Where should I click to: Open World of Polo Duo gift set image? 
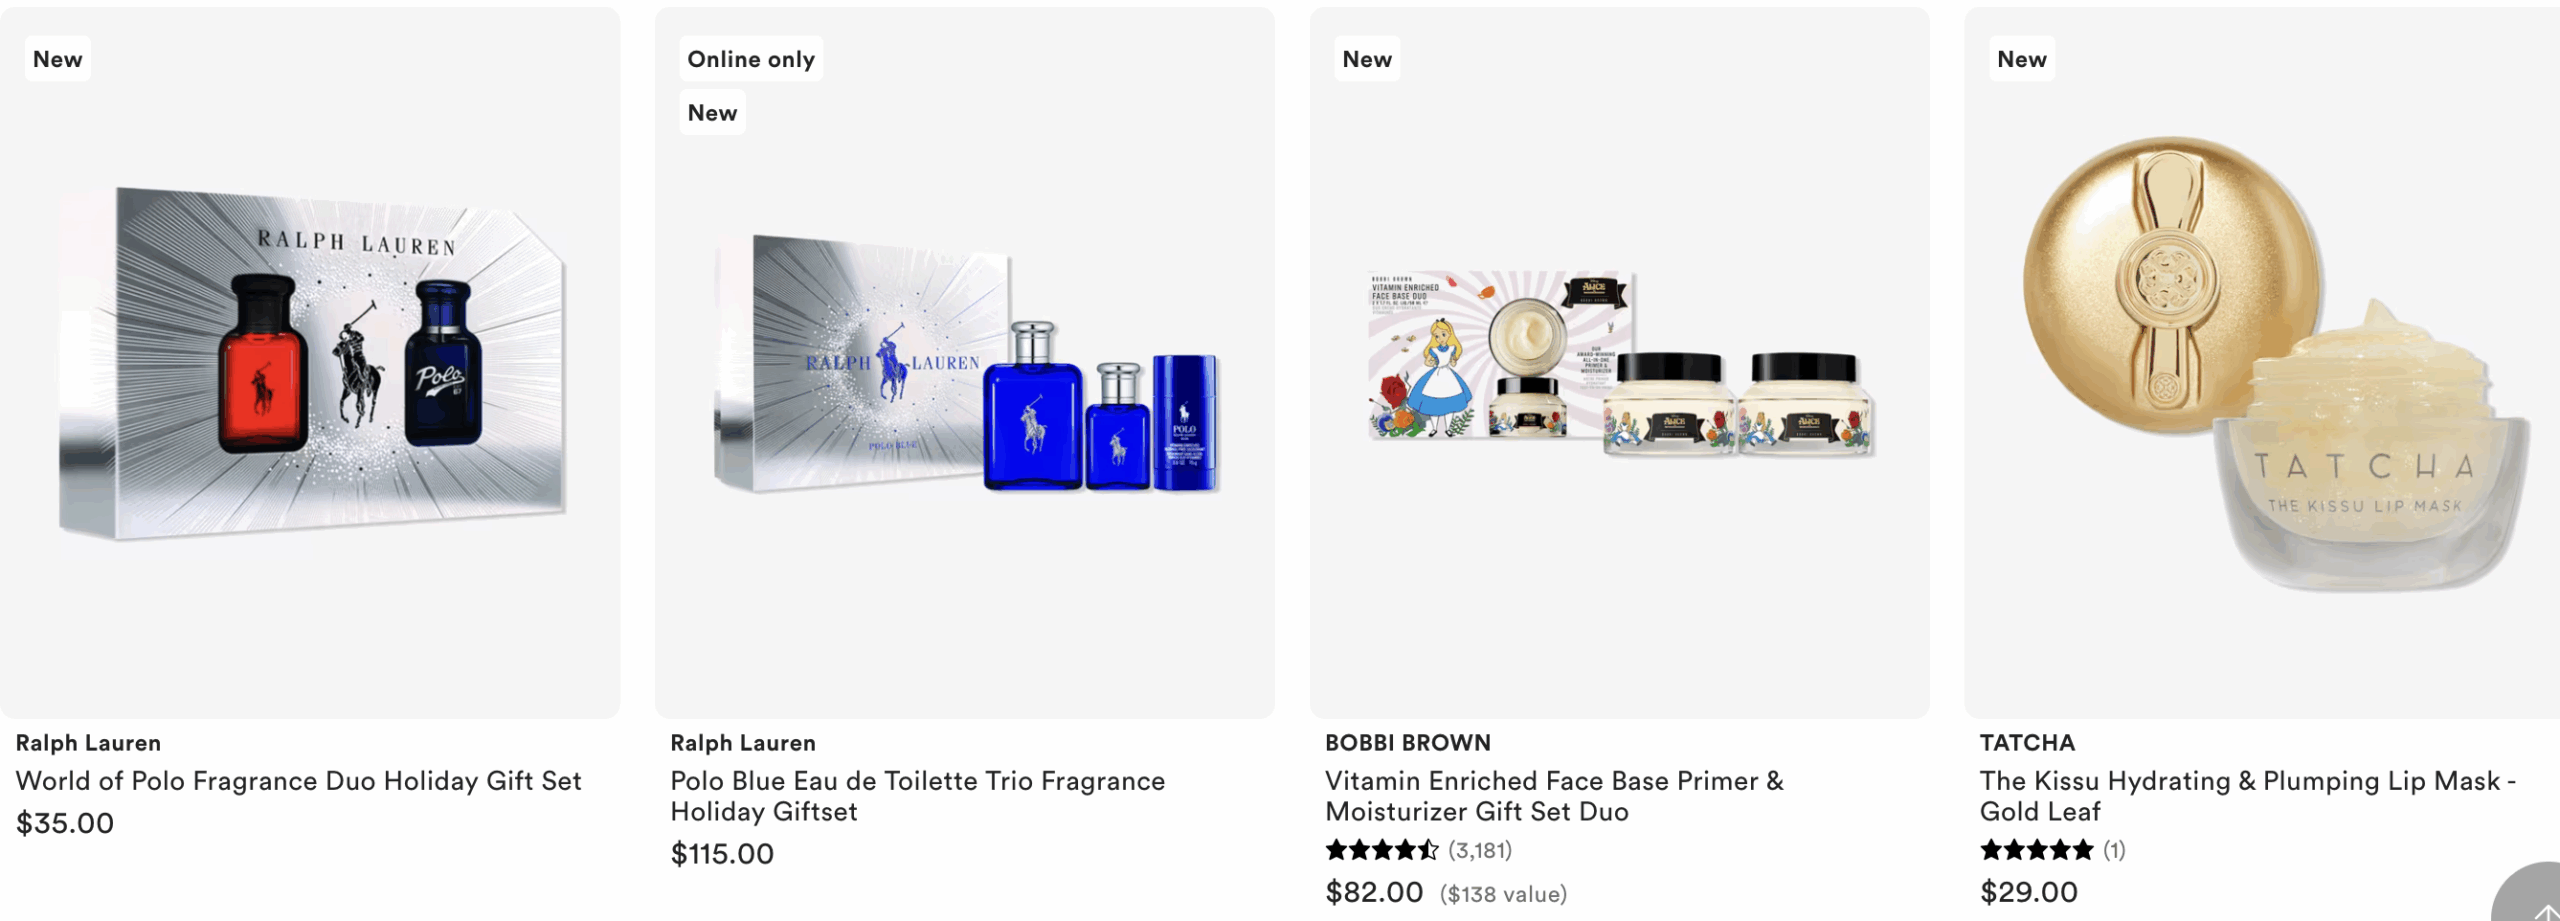[310, 363]
